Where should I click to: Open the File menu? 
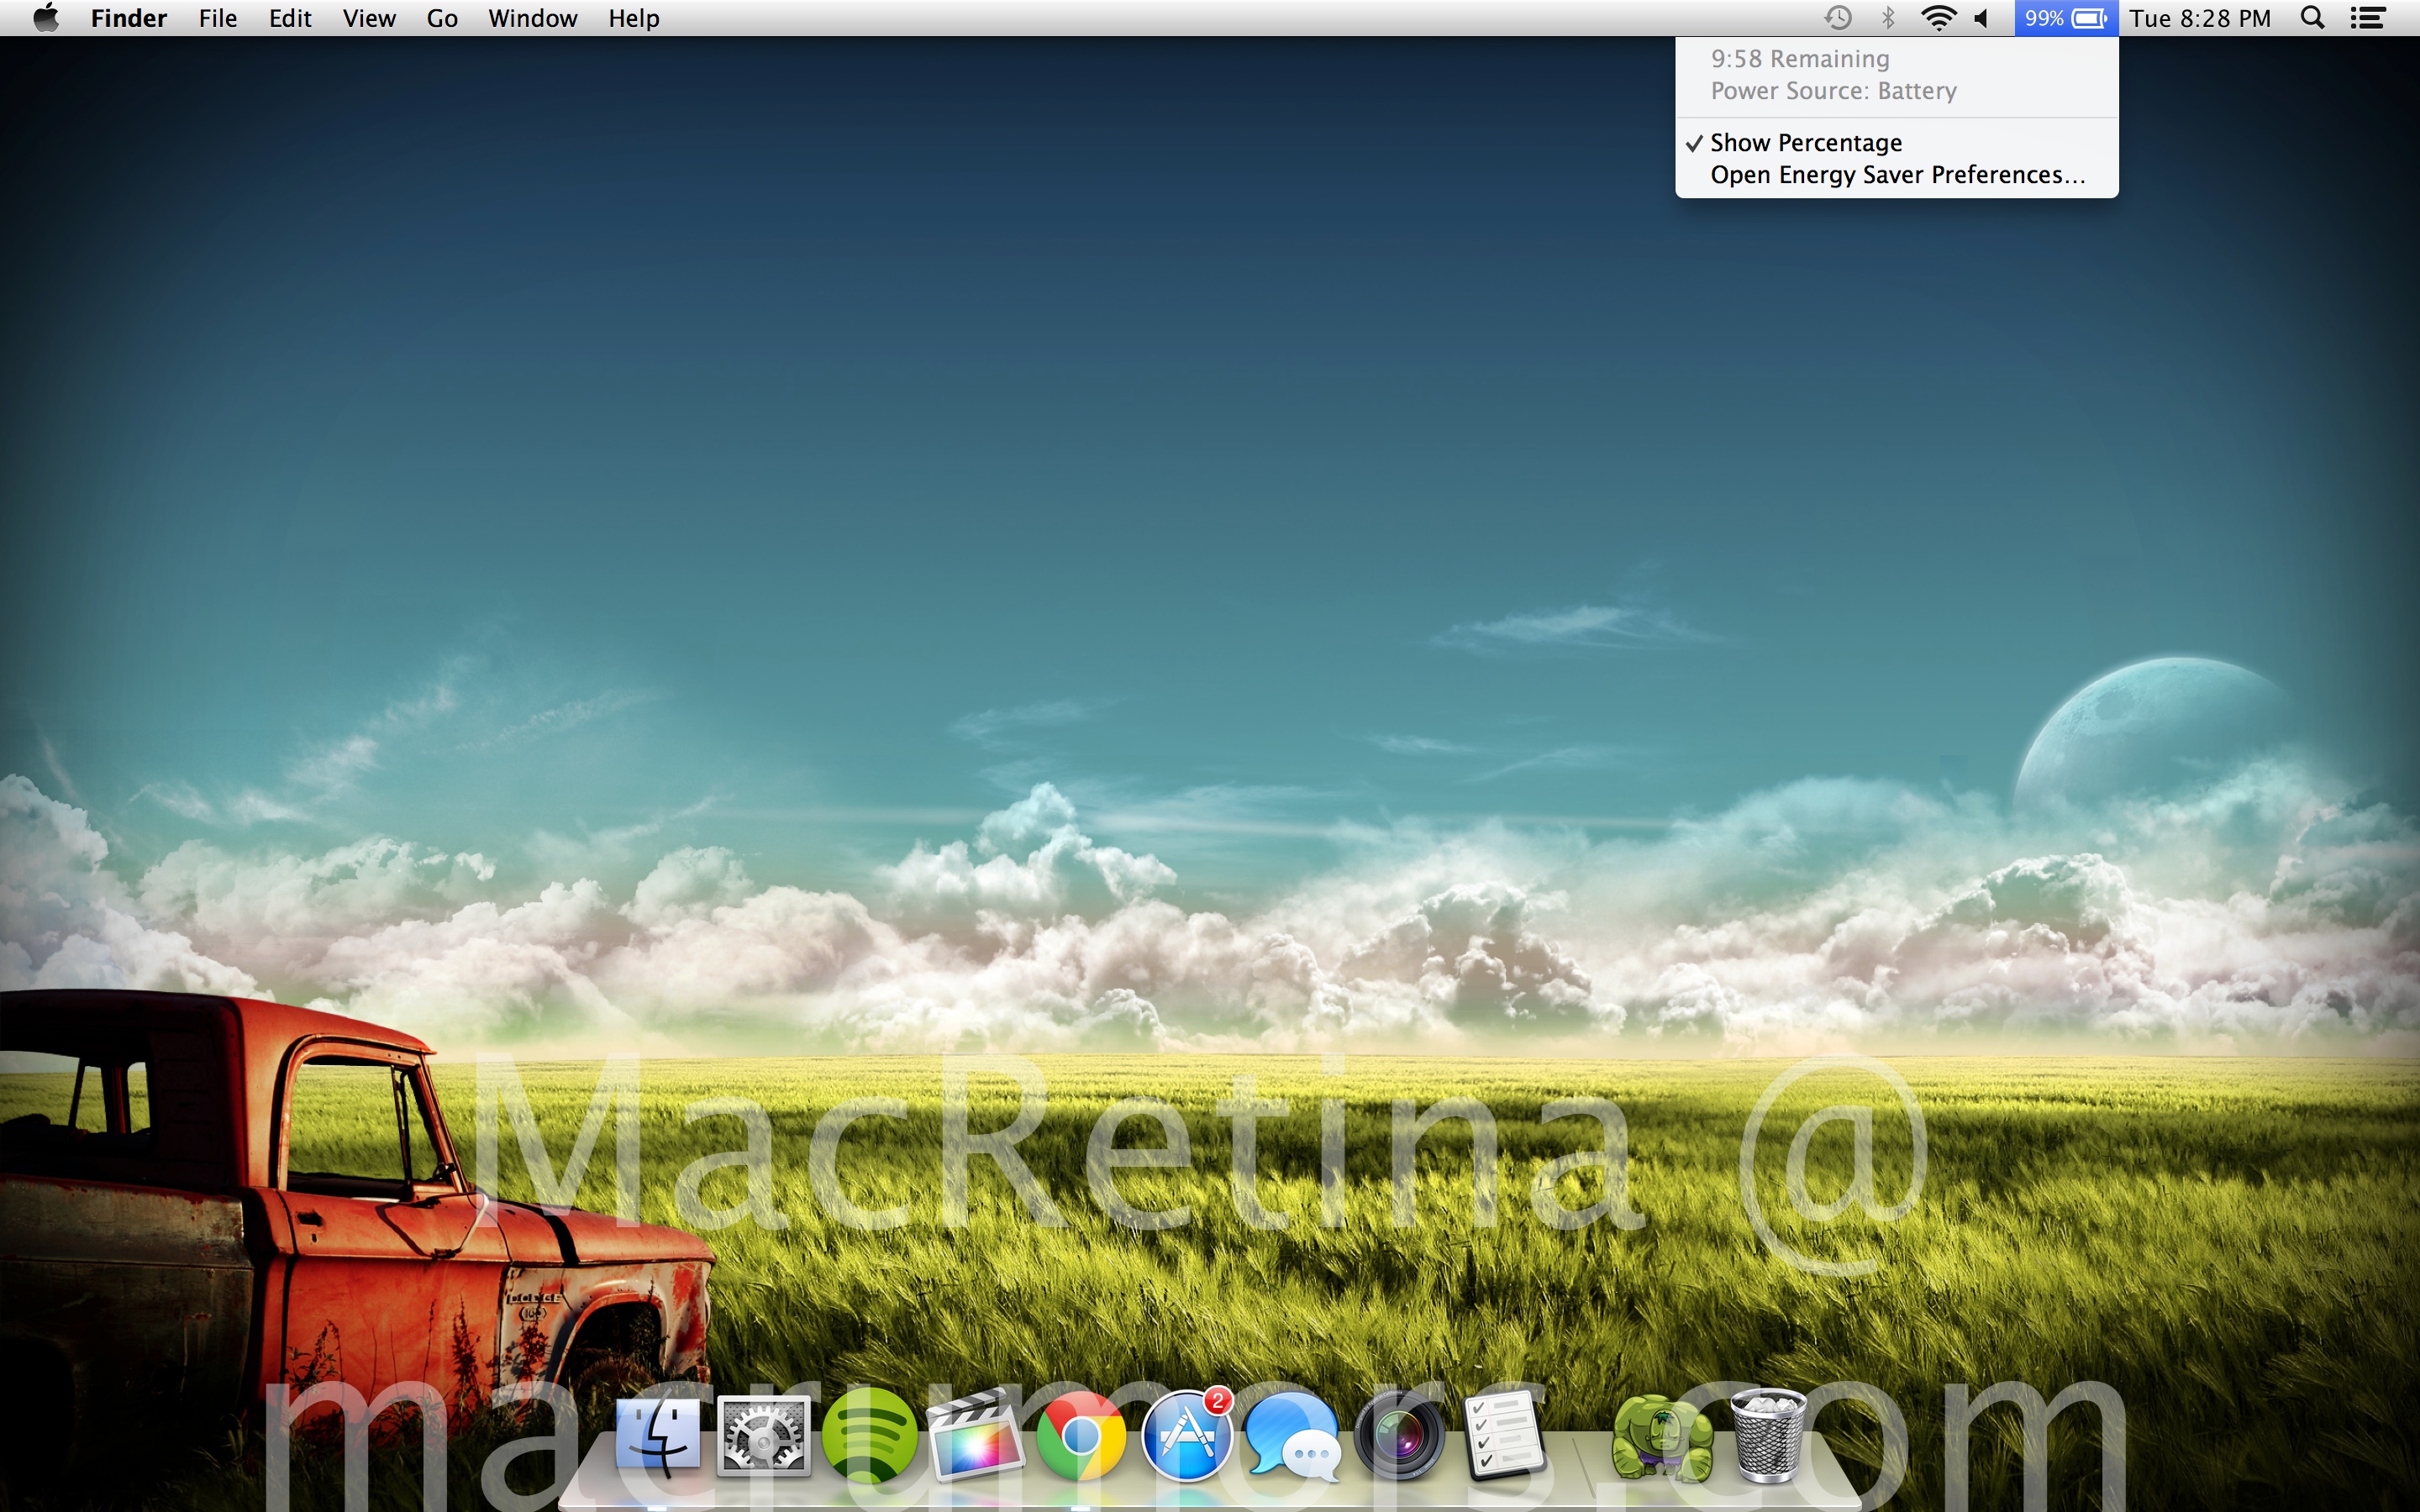tap(217, 18)
